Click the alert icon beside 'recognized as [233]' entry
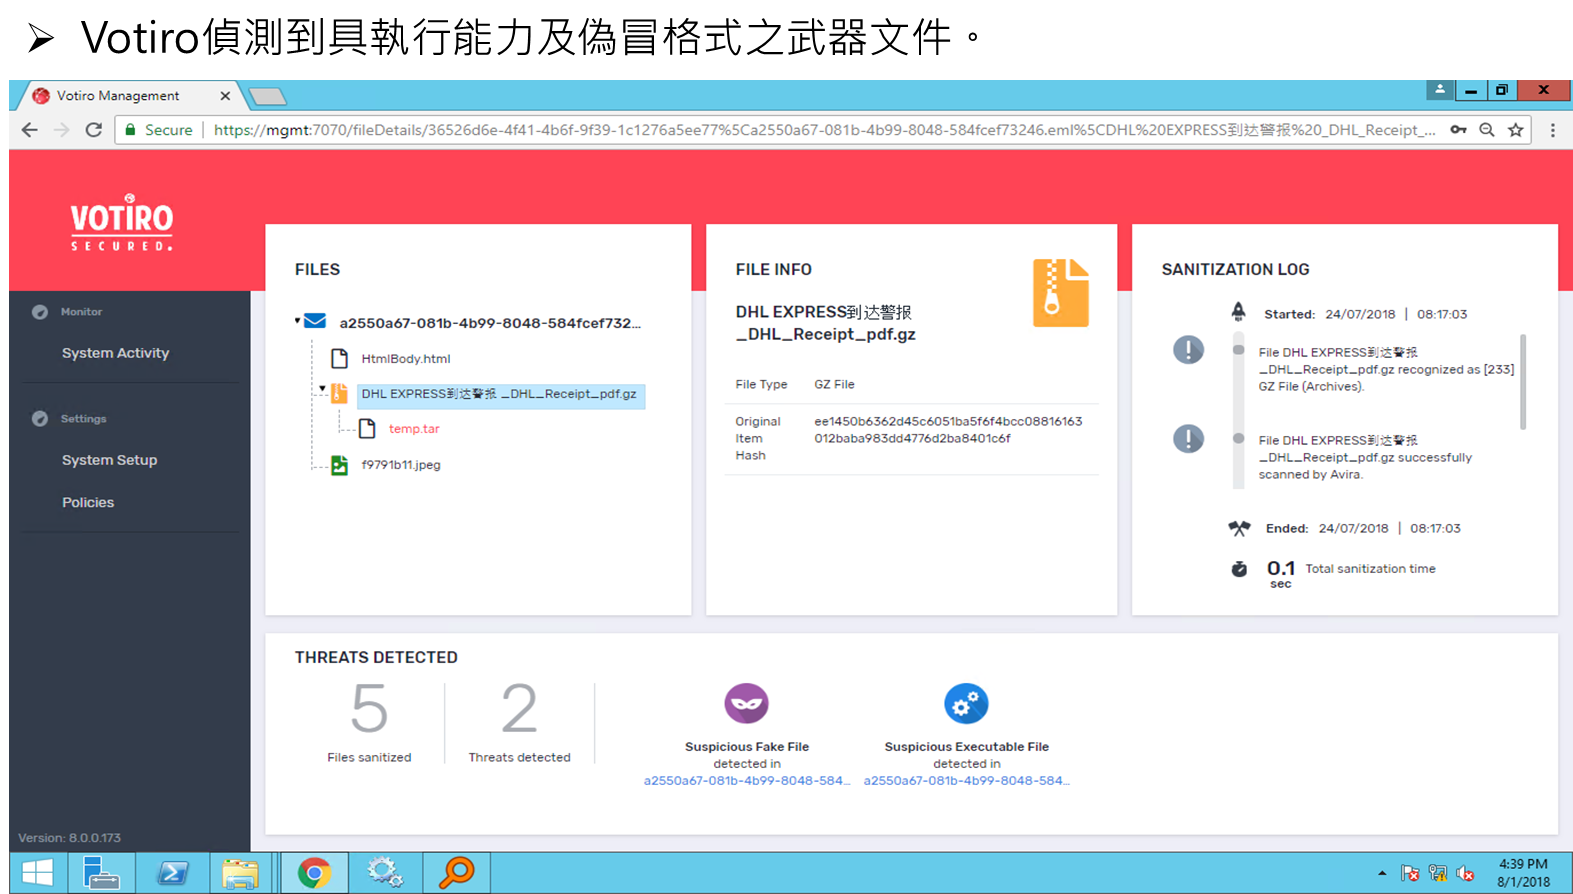 (1188, 350)
